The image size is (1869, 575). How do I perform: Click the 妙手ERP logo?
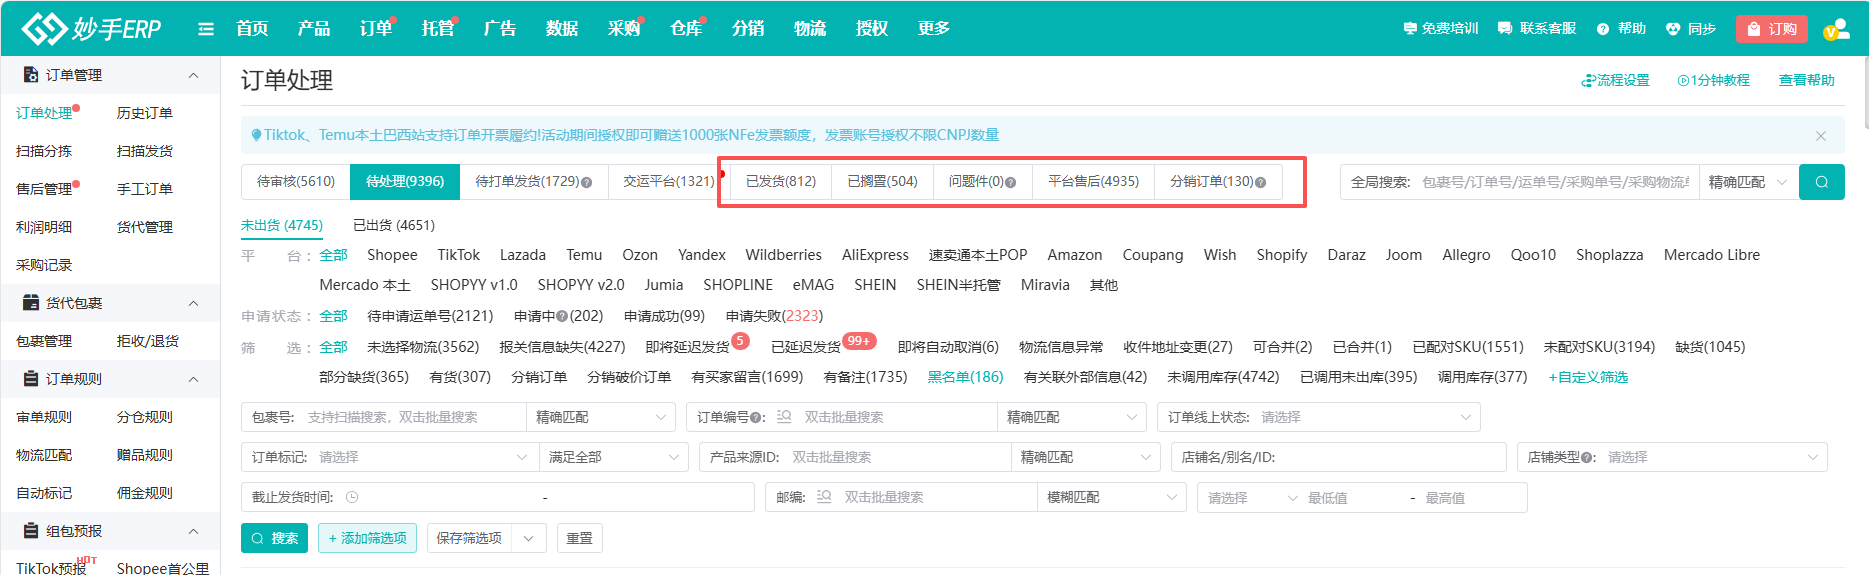tap(92, 29)
